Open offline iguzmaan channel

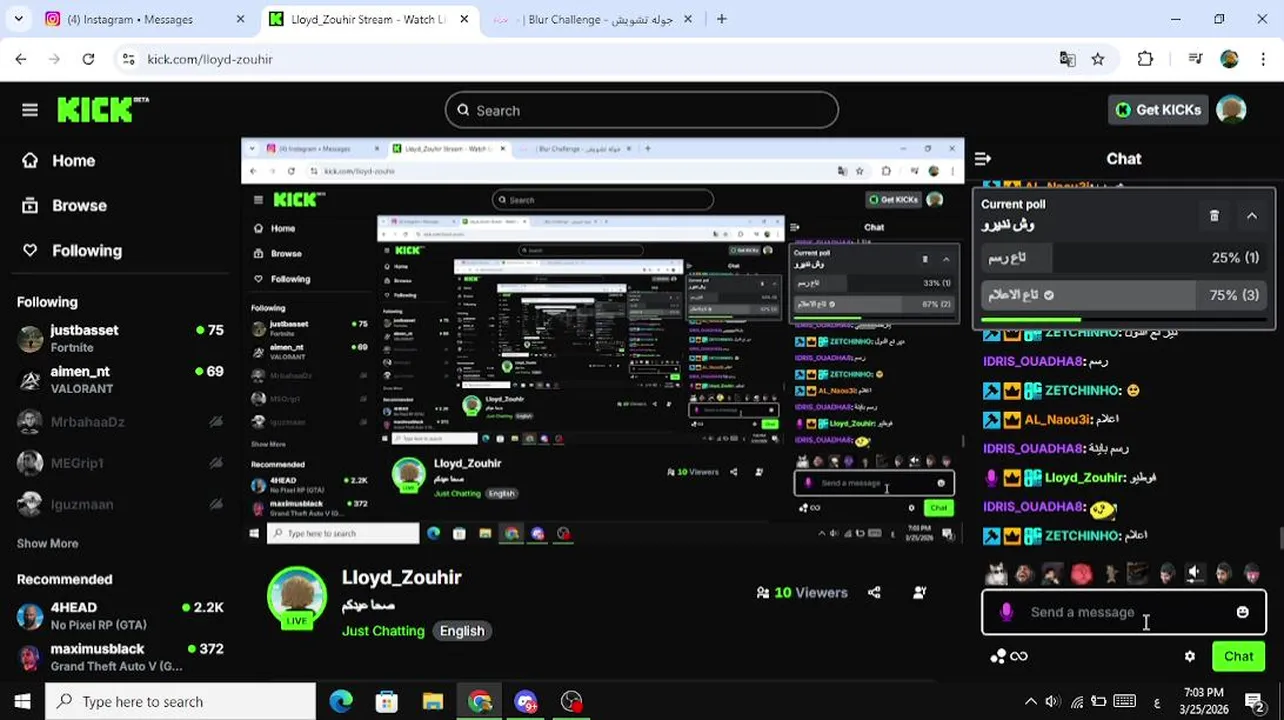(120, 504)
